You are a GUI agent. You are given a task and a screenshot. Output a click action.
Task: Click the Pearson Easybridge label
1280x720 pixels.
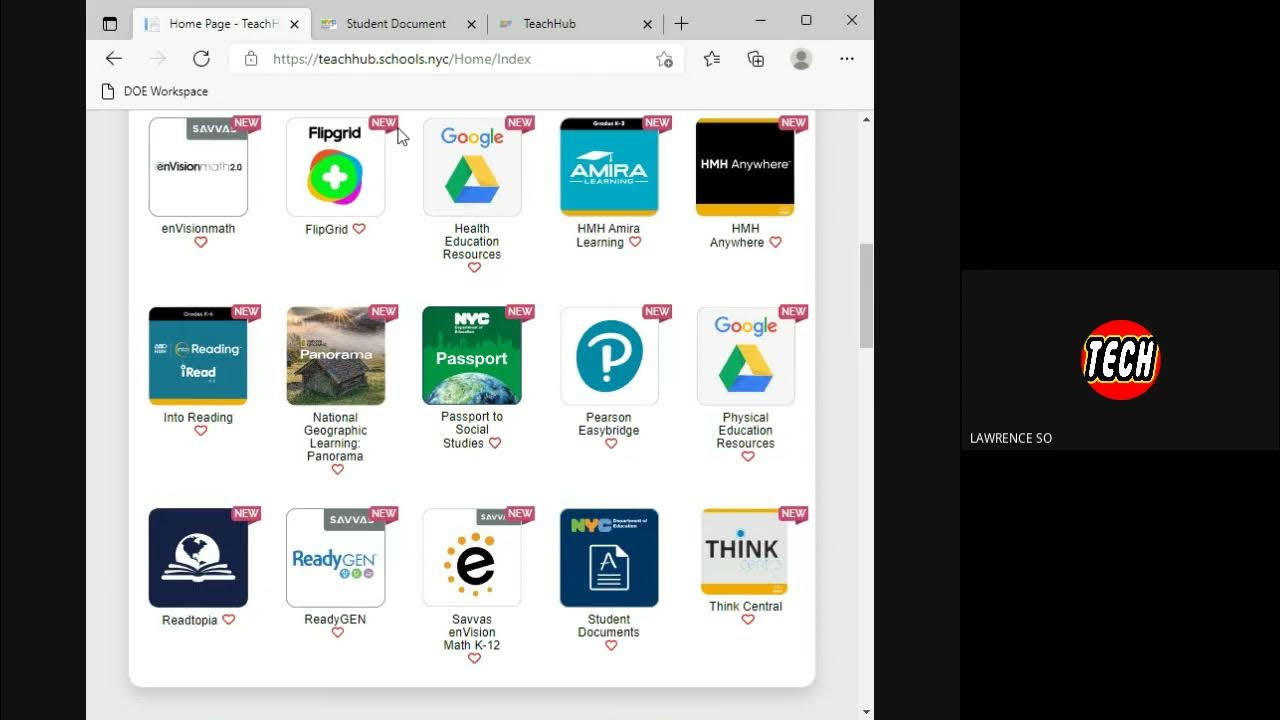point(609,424)
